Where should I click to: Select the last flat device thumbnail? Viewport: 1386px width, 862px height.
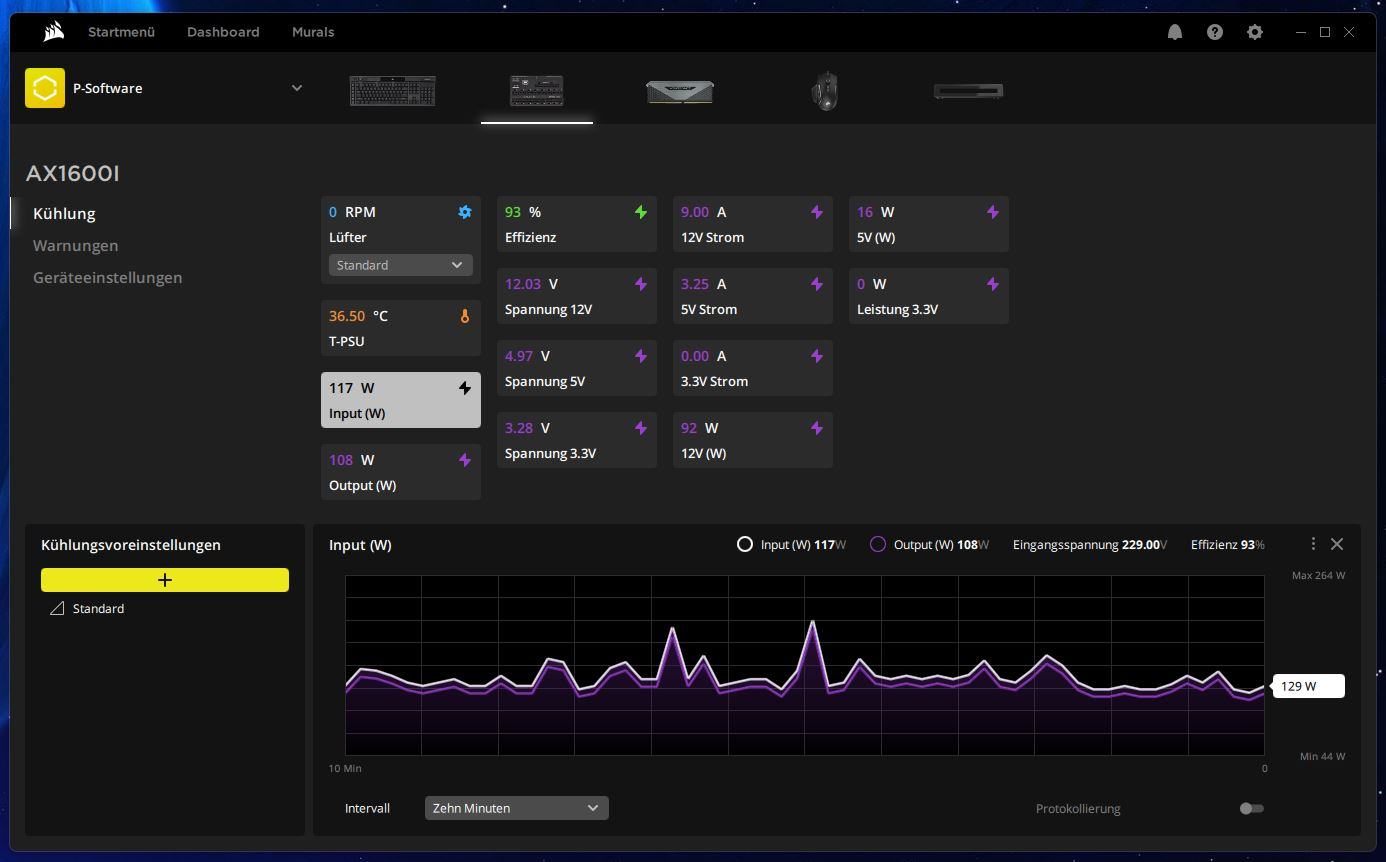968,91
